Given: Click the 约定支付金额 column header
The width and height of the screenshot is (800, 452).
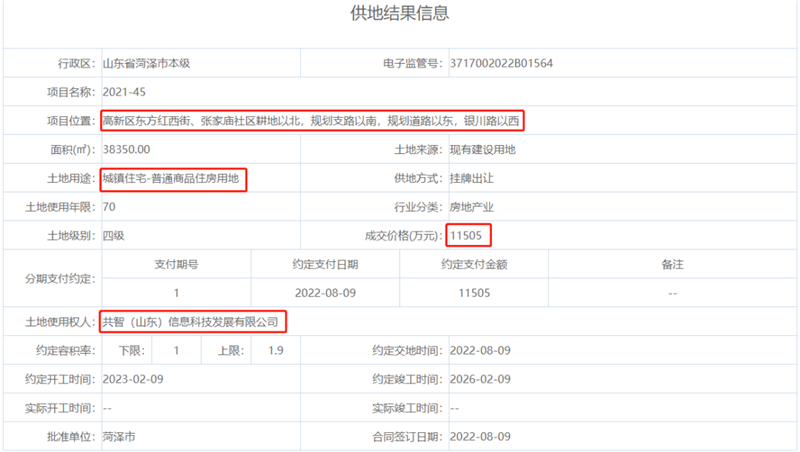Looking at the screenshot, I should (x=474, y=264).
